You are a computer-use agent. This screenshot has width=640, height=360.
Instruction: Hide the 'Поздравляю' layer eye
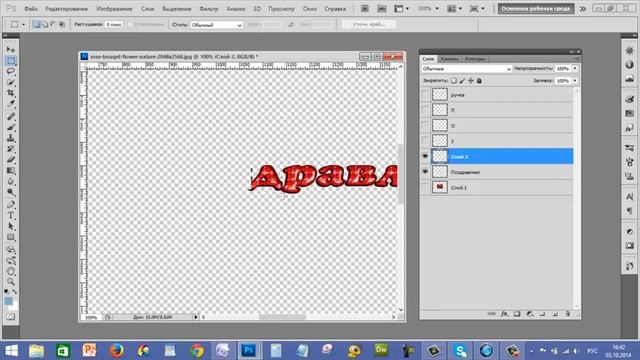(425, 172)
